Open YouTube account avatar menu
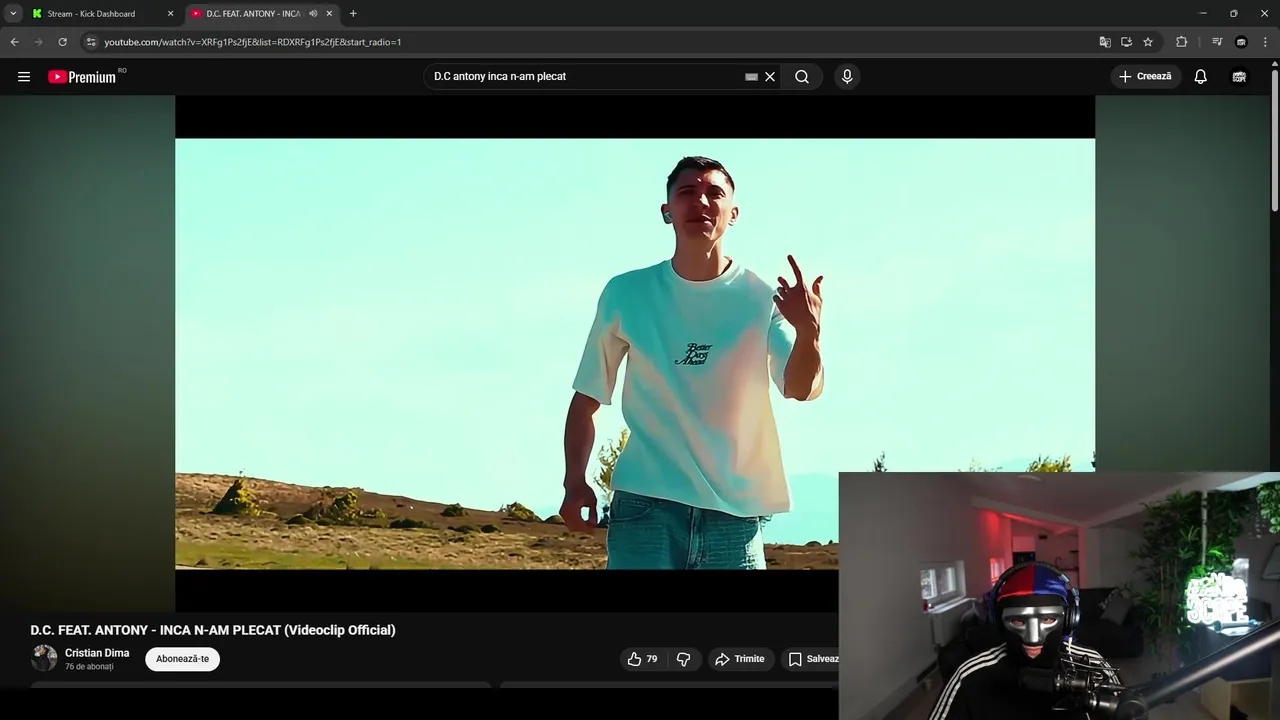 (x=1239, y=77)
